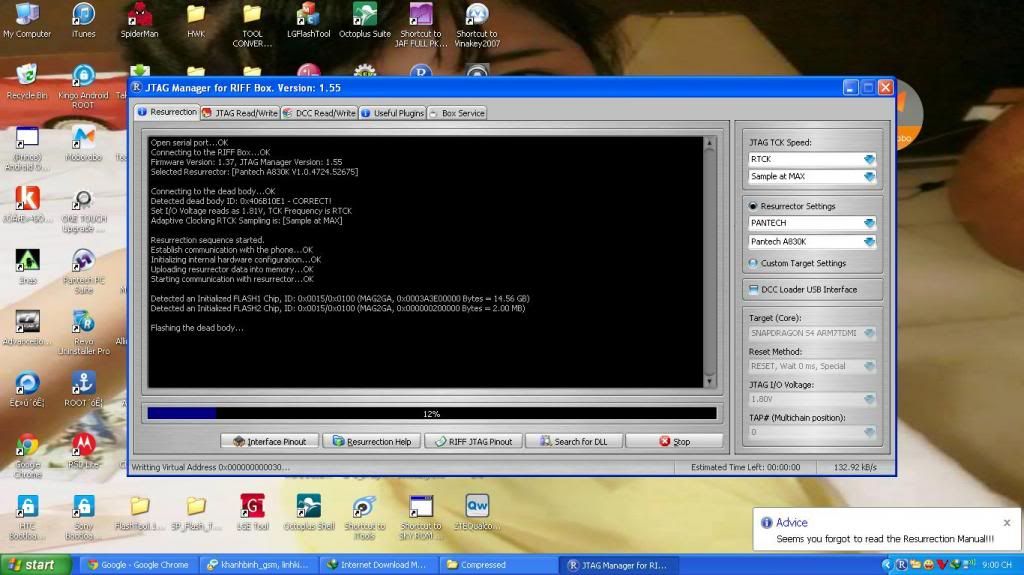Open TAP# Multichain position dropdown
1024x575 pixels.
(x=869, y=432)
